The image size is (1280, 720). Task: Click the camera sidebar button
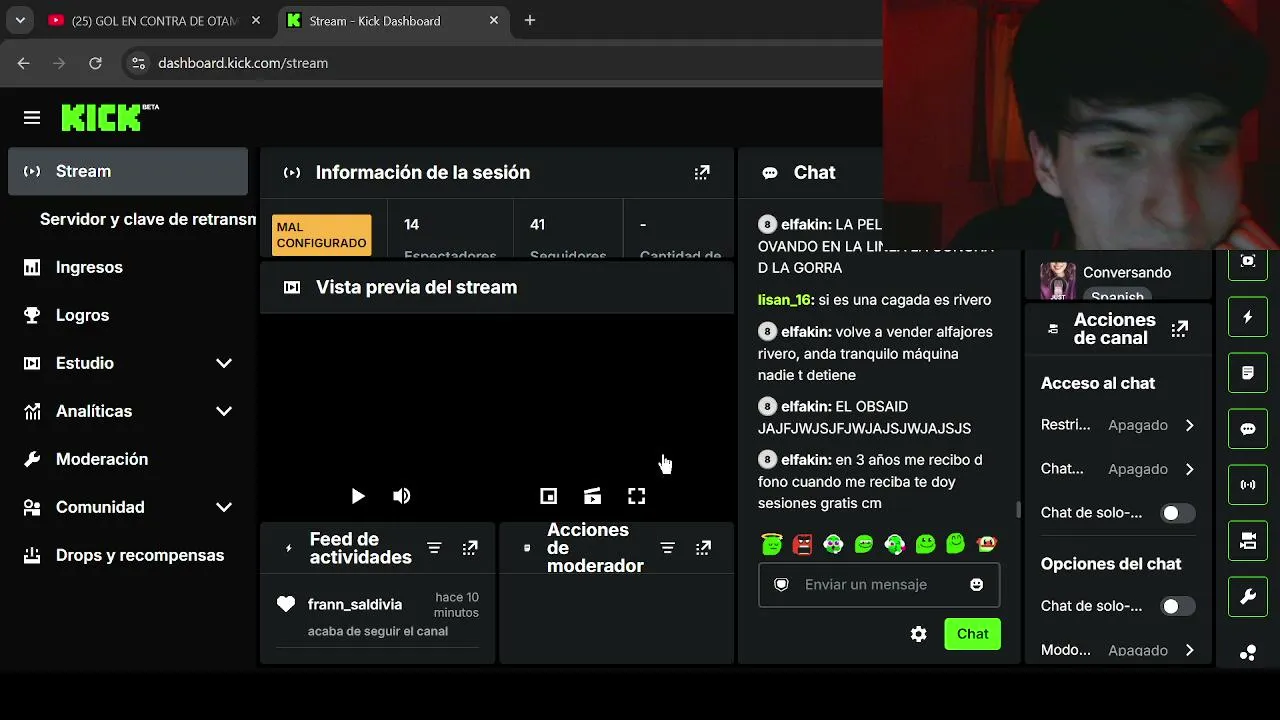coord(1248,541)
